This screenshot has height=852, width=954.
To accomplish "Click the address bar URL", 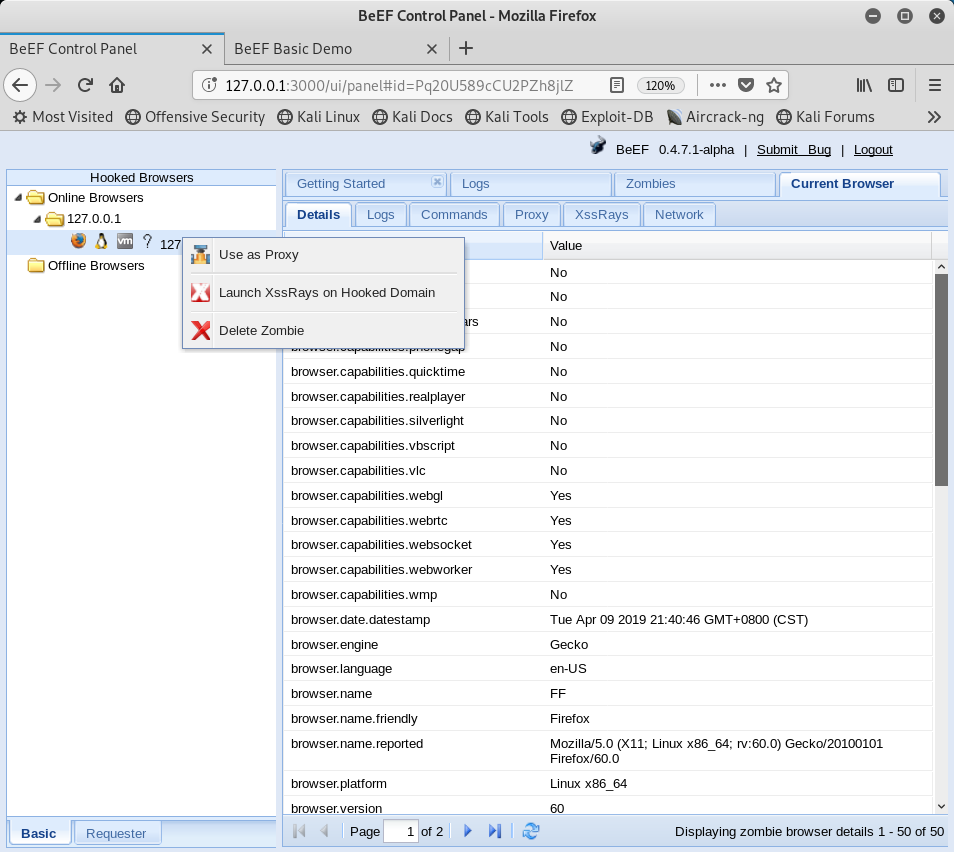I will 399,85.
